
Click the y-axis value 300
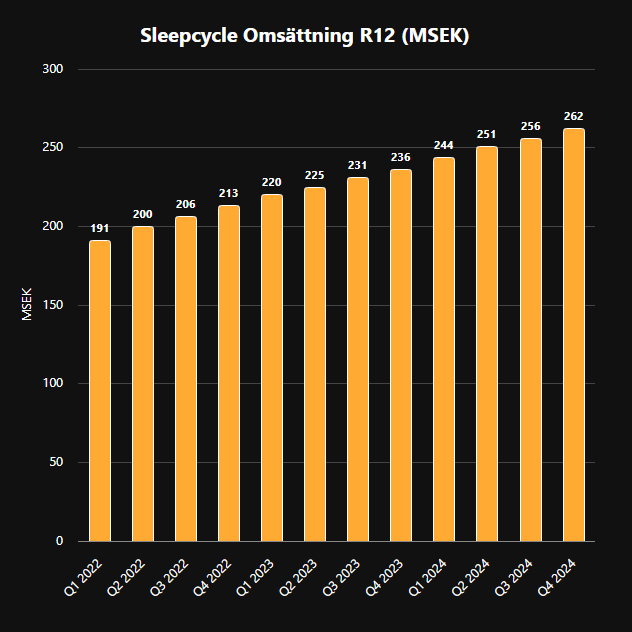pyautogui.click(x=53, y=69)
